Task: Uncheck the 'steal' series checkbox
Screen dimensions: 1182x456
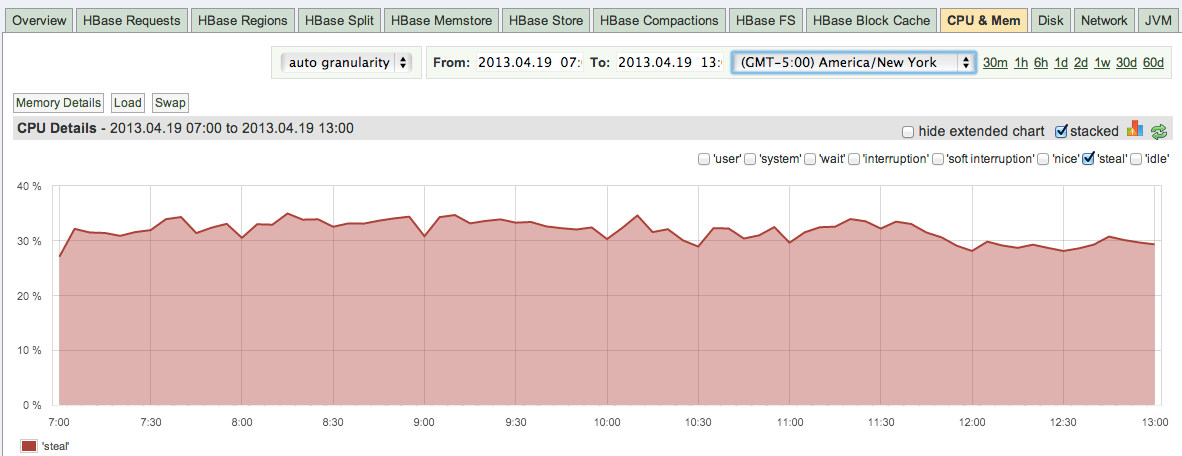Action: (1088, 159)
